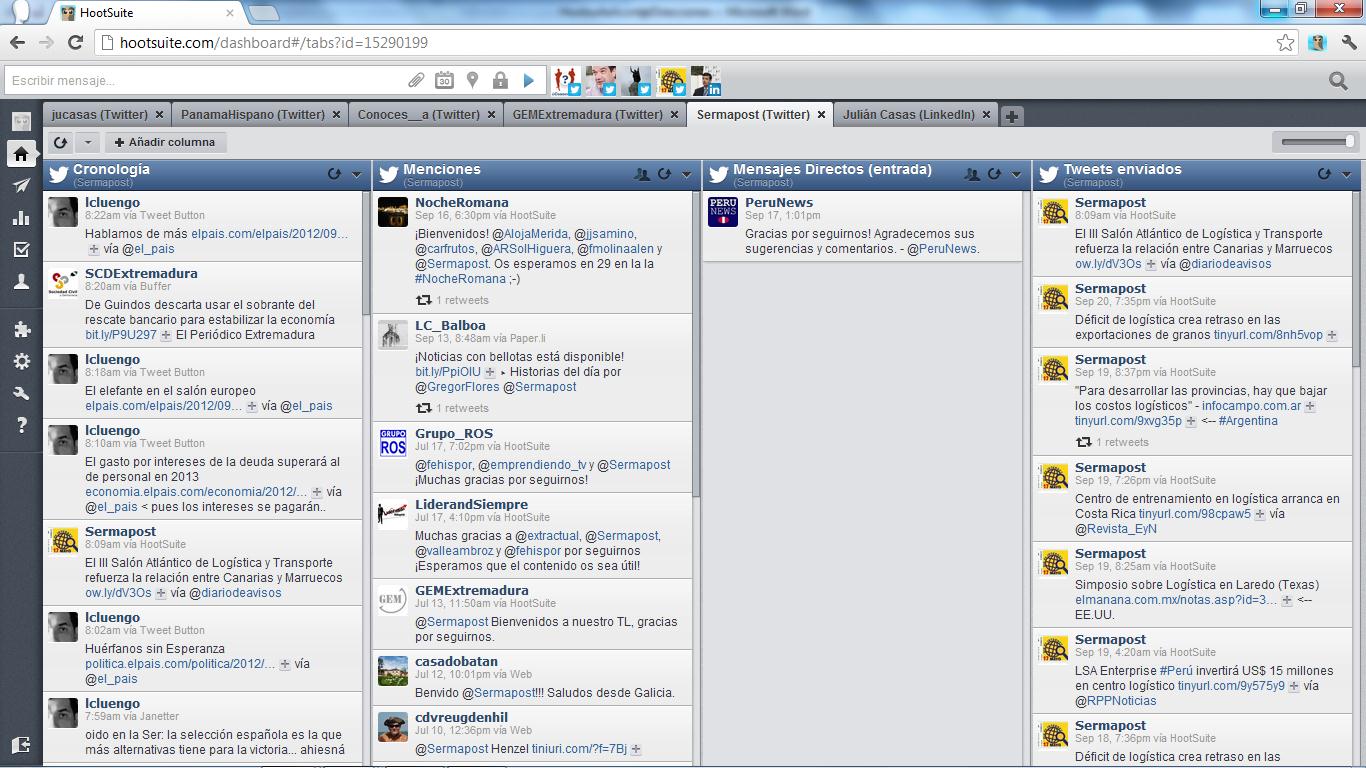1366x768 pixels.
Task: Open the Menciones column options dropdown
Action: [x=686, y=175]
